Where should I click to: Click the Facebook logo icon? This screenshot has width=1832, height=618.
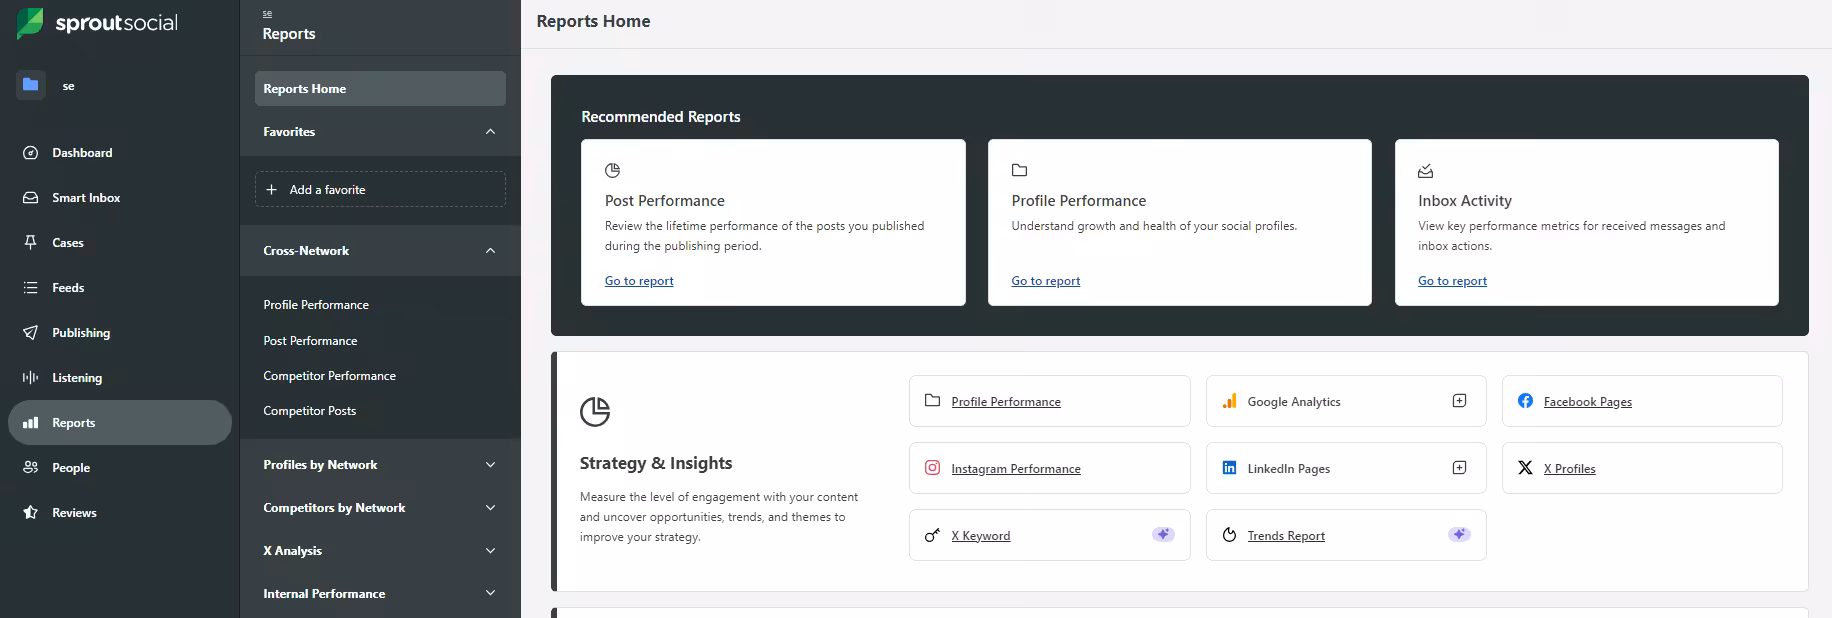[1525, 401]
